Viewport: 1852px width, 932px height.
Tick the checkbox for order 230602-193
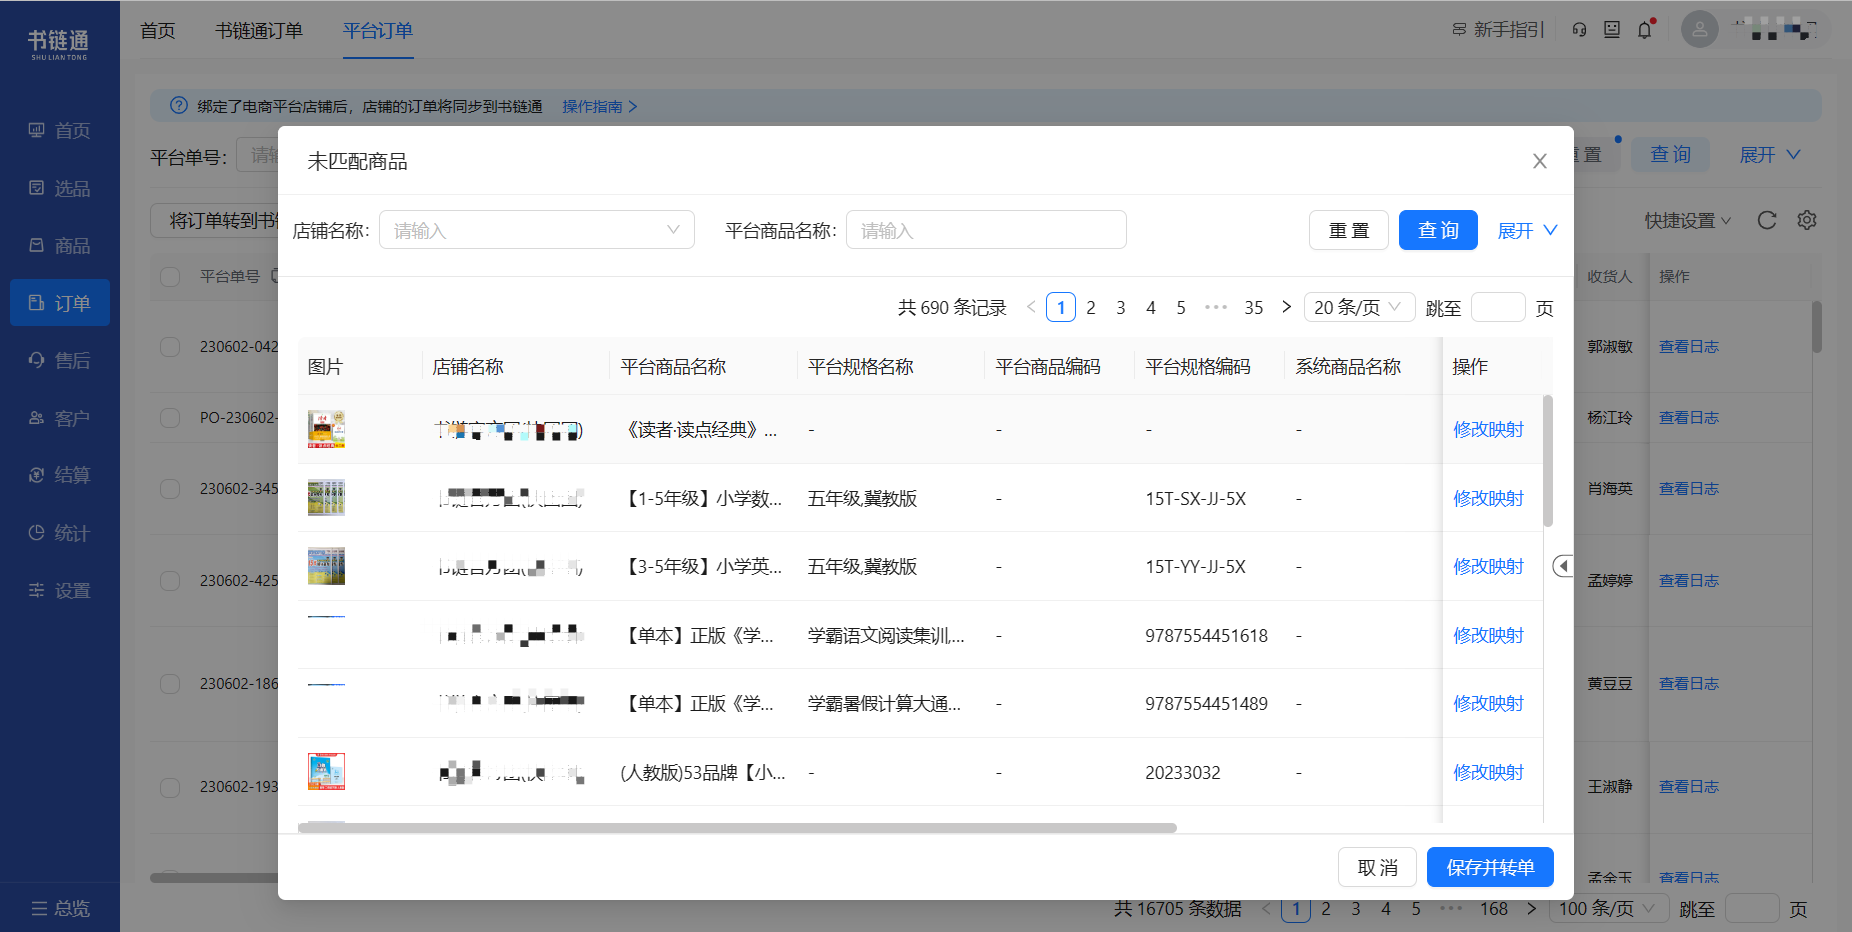click(170, 787)
